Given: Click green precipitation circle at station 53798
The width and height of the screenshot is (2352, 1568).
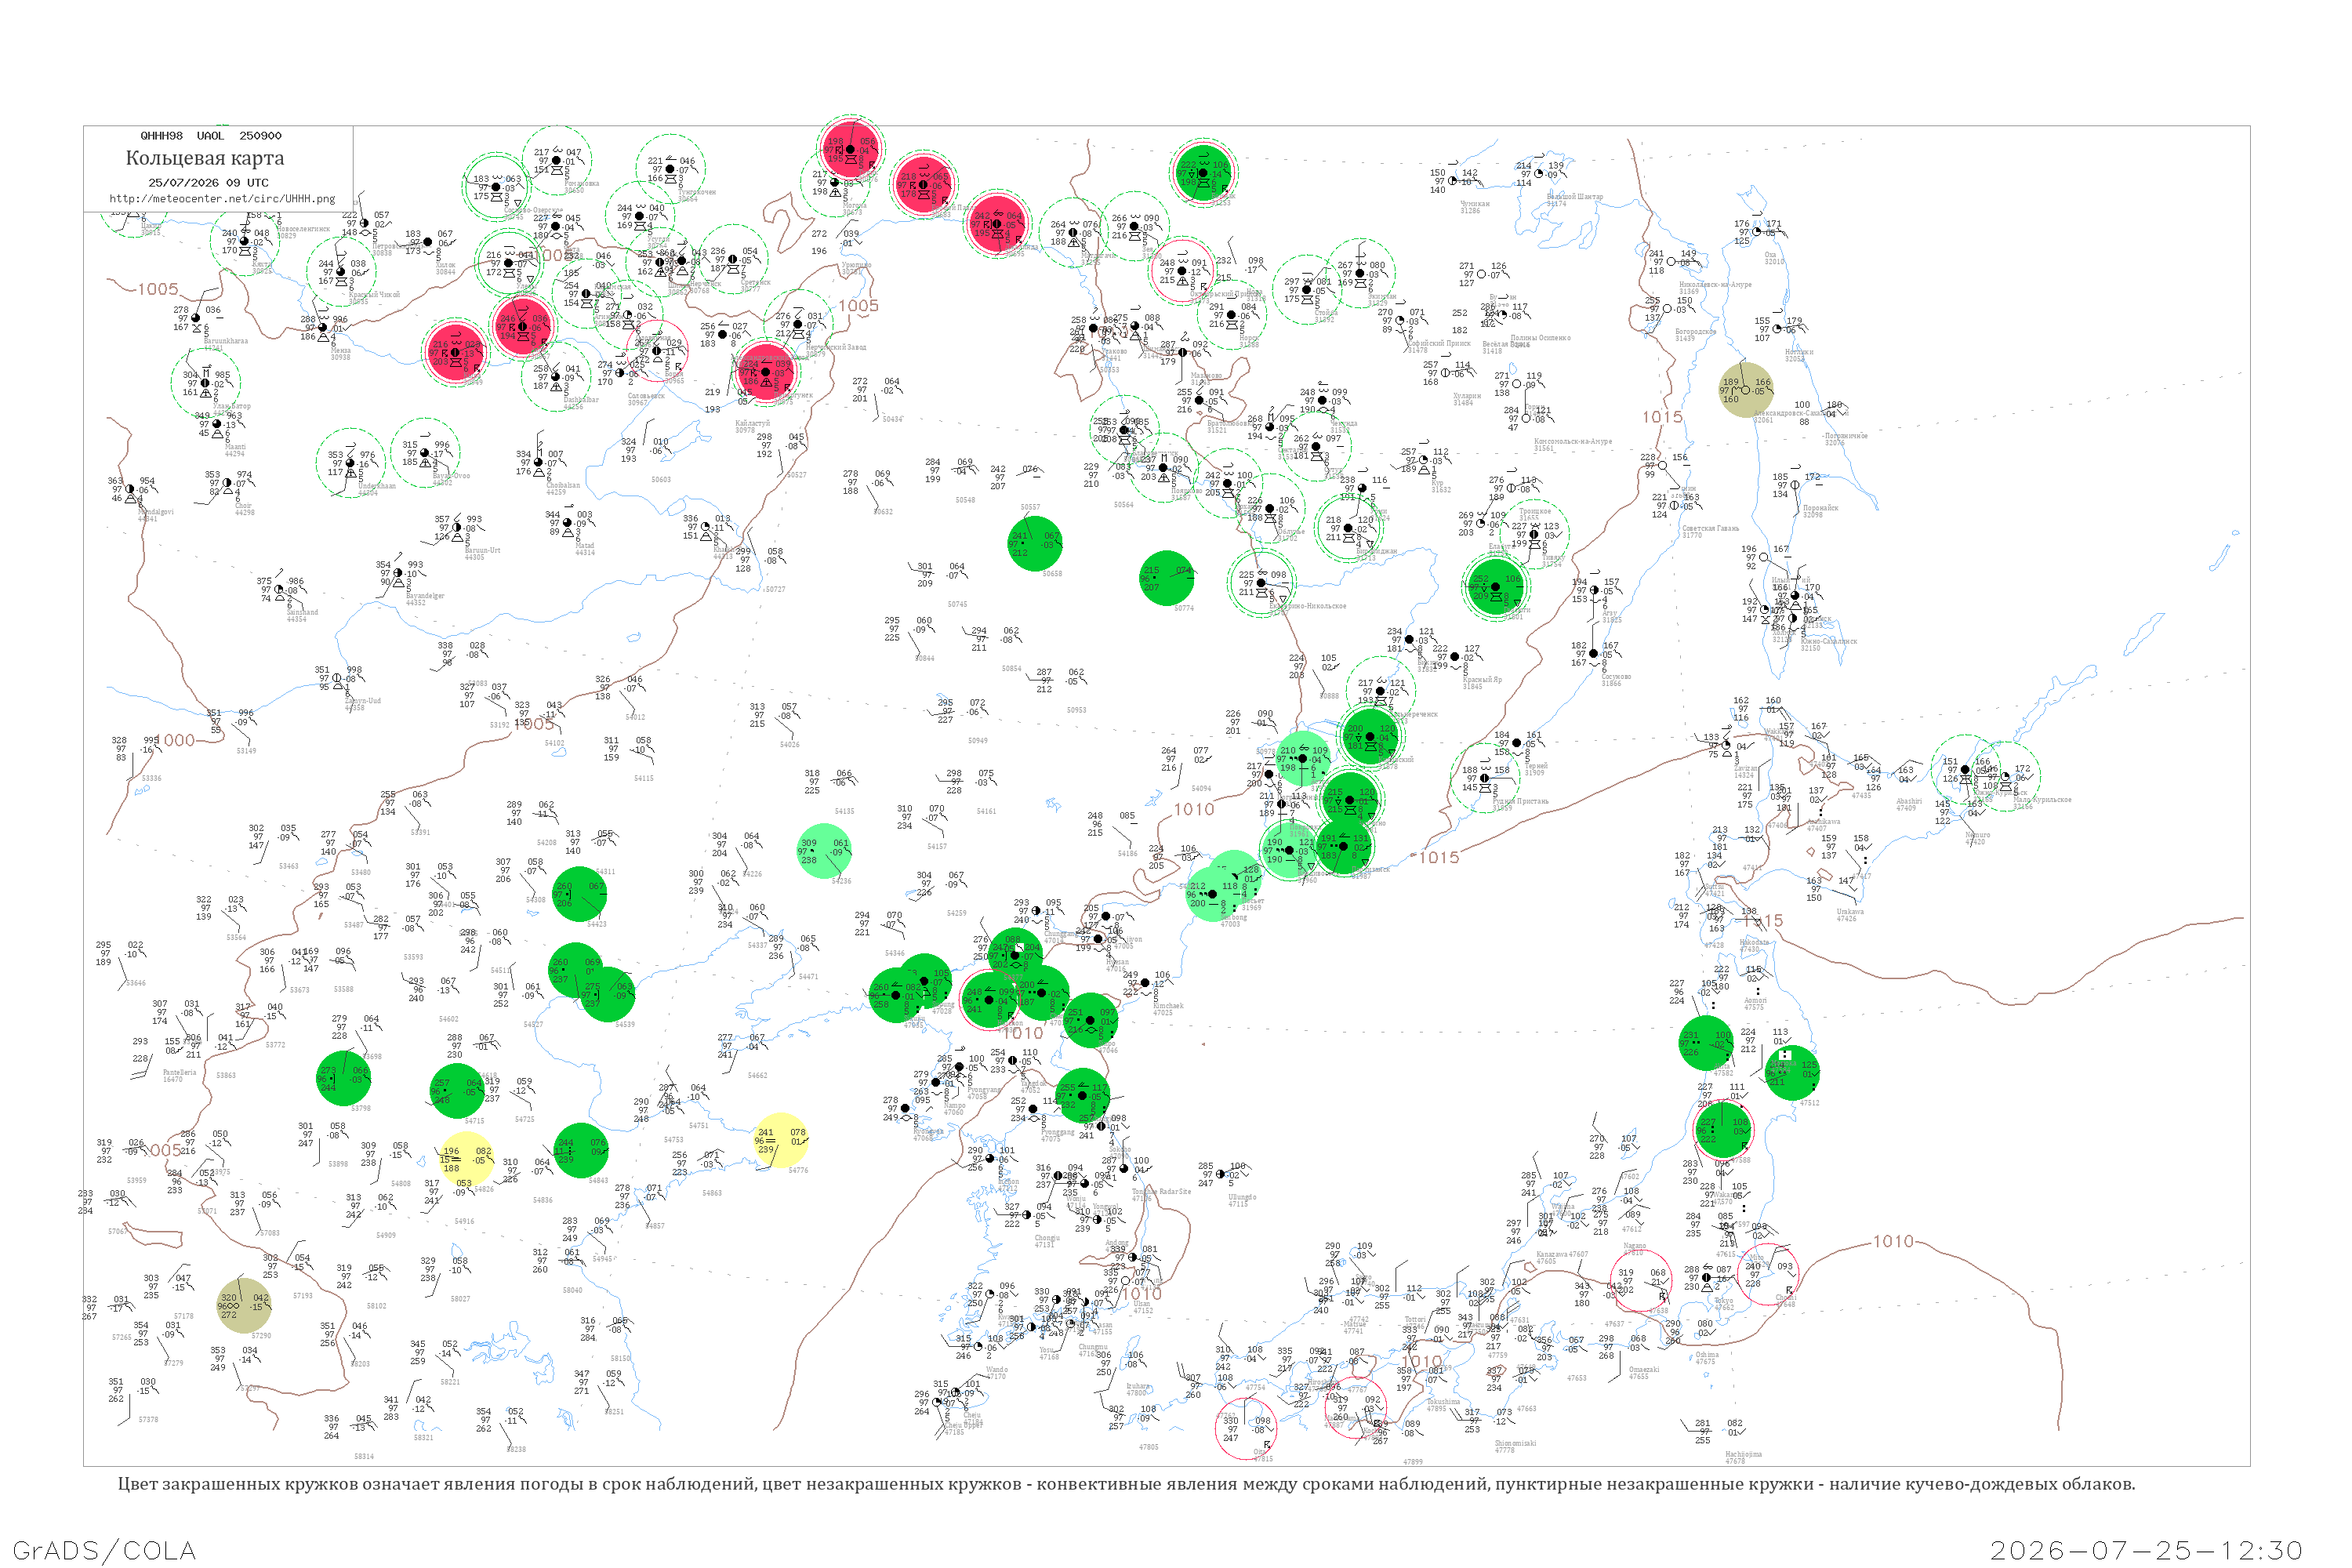Looking at the screenshot, I should coord(343,1078).
